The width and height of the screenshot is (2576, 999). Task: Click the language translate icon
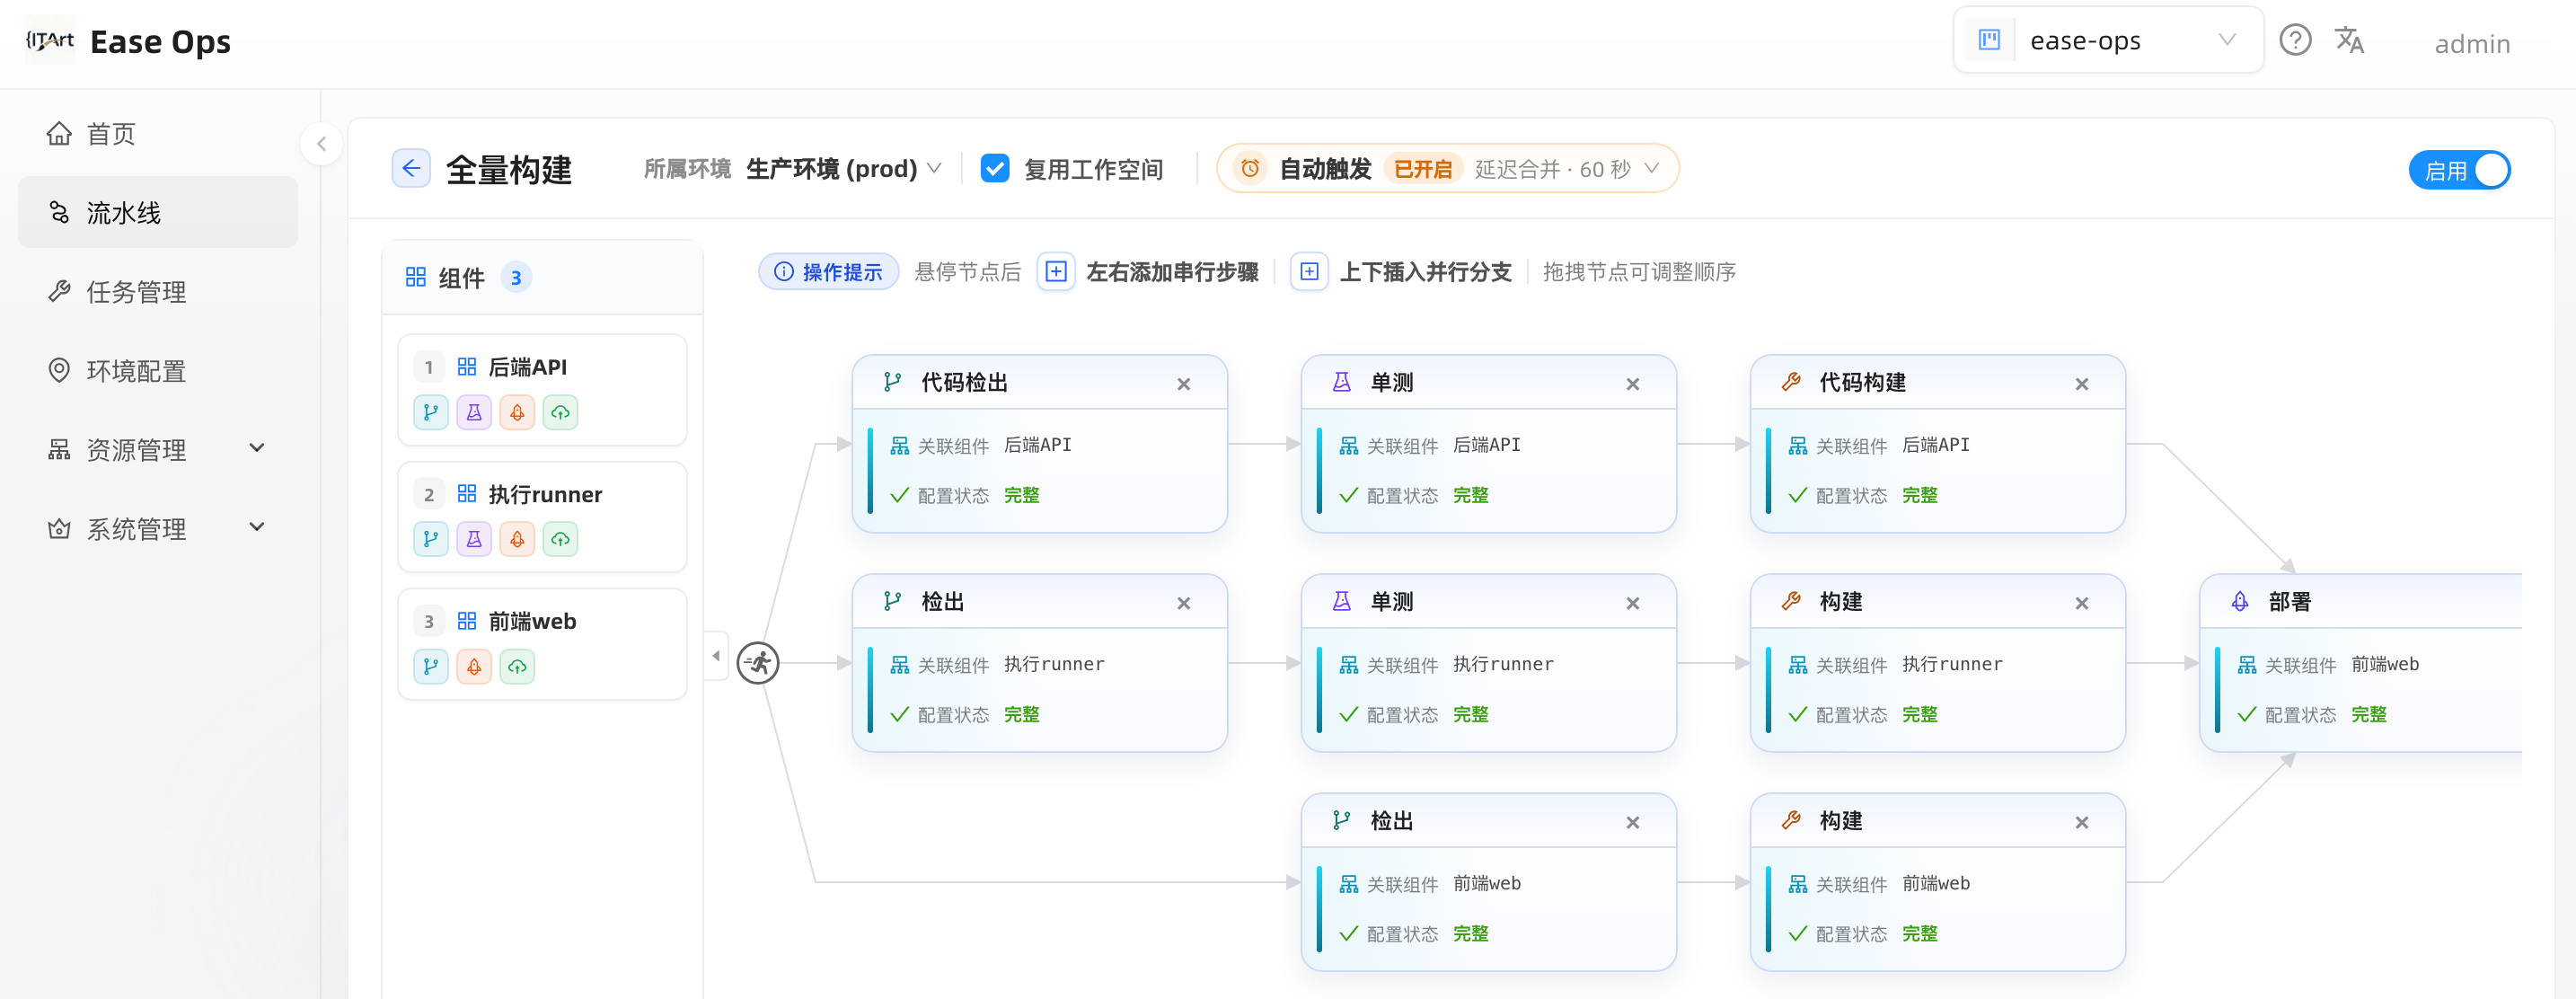point(2349,41)
